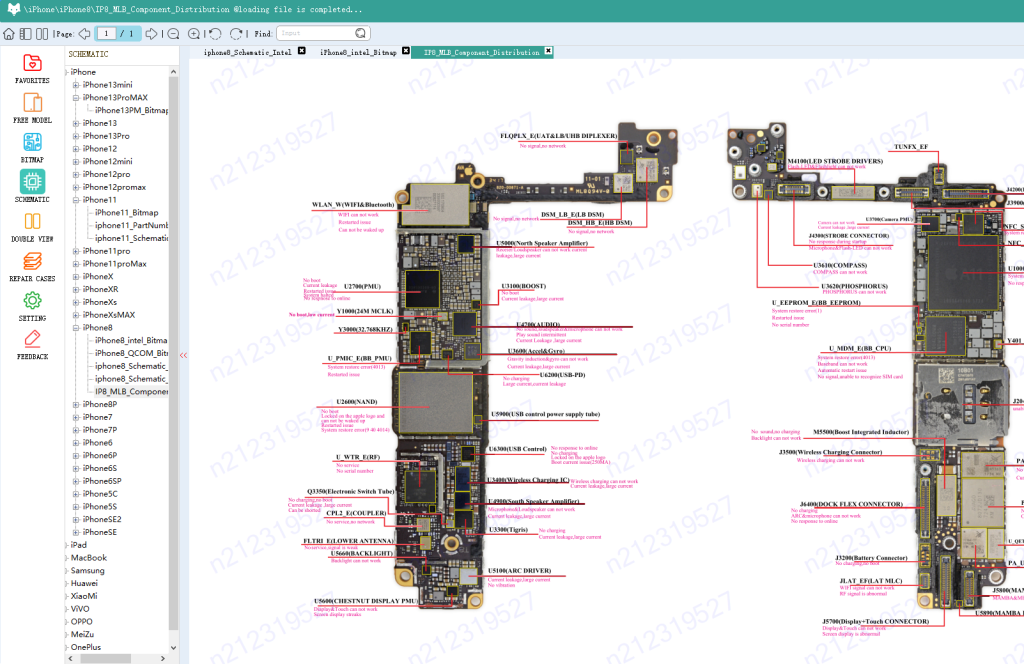This screenshot has width=1024, height=664.
Task: Click the search icon in Find box
Action: tap(360, 33)
